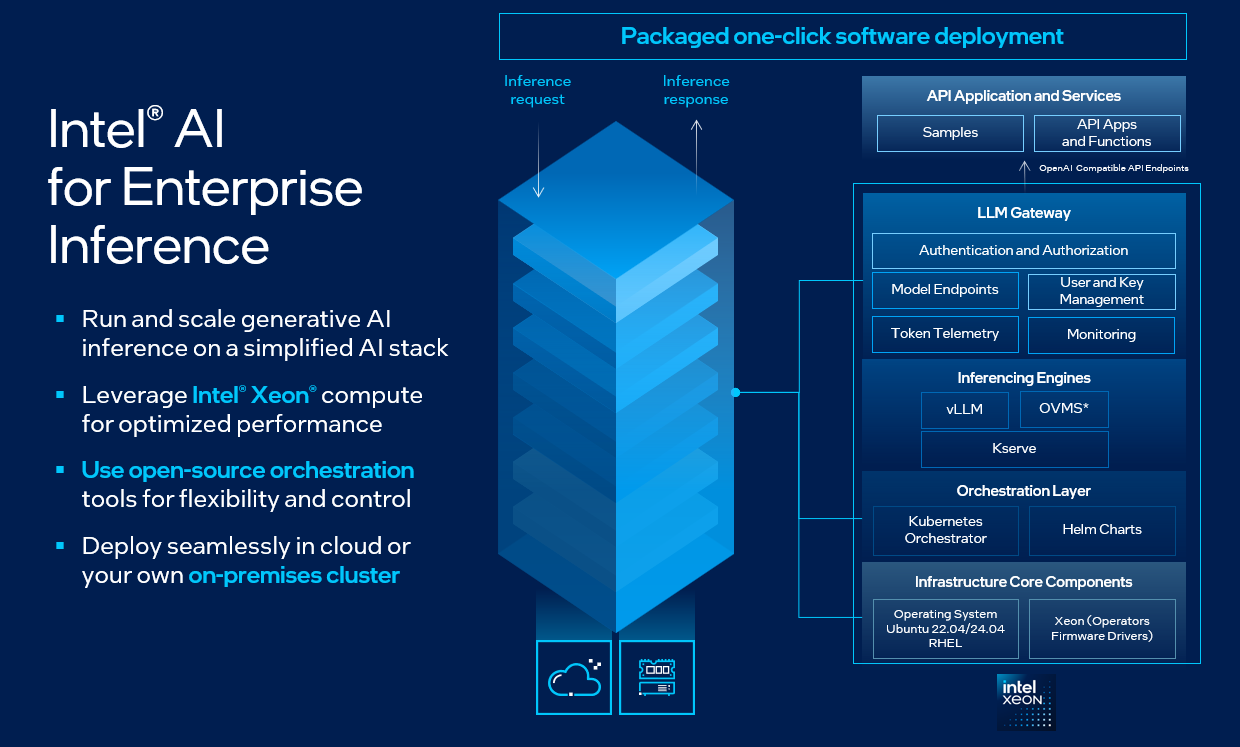The height and width of the screenshot is (747, 1240).
Task: Click the Infrastructure Core Components heading
Action: [1023, 582]
